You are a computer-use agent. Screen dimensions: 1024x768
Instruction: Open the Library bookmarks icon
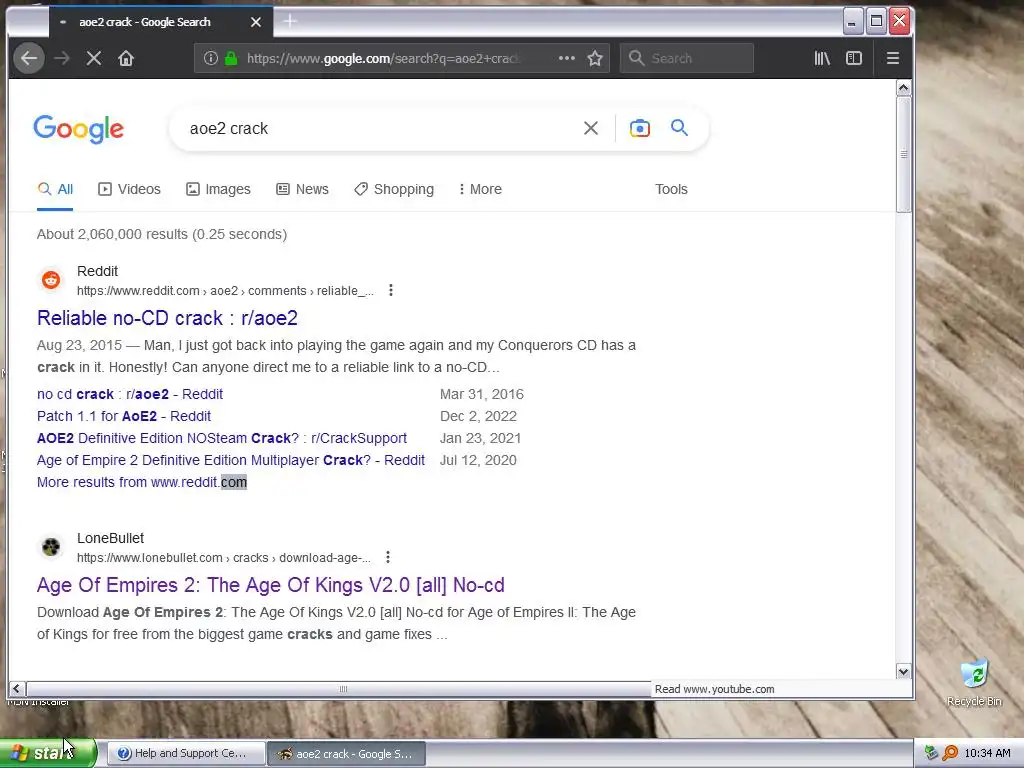point(822,58)
